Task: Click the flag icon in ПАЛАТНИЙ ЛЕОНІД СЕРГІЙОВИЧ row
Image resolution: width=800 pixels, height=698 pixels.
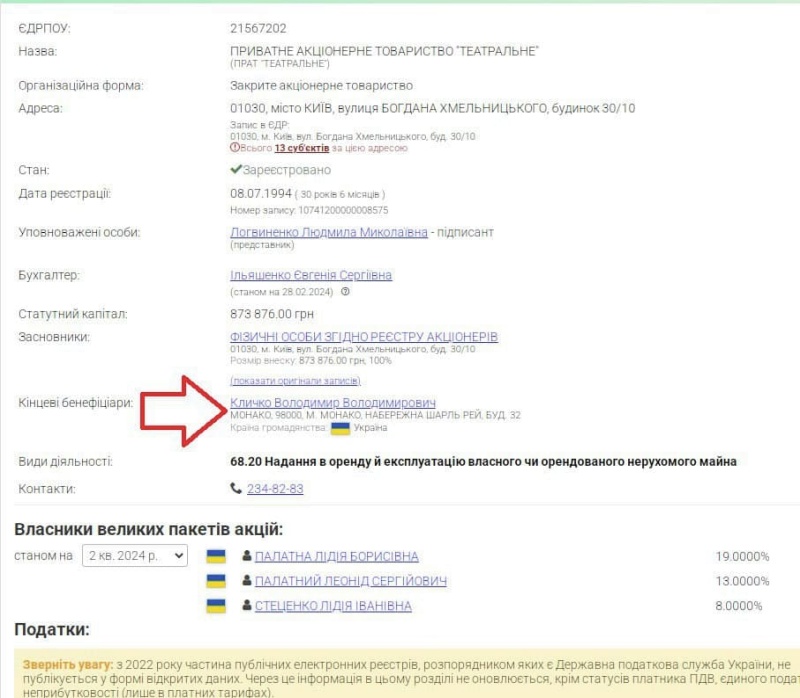Action: coord(215,581)
